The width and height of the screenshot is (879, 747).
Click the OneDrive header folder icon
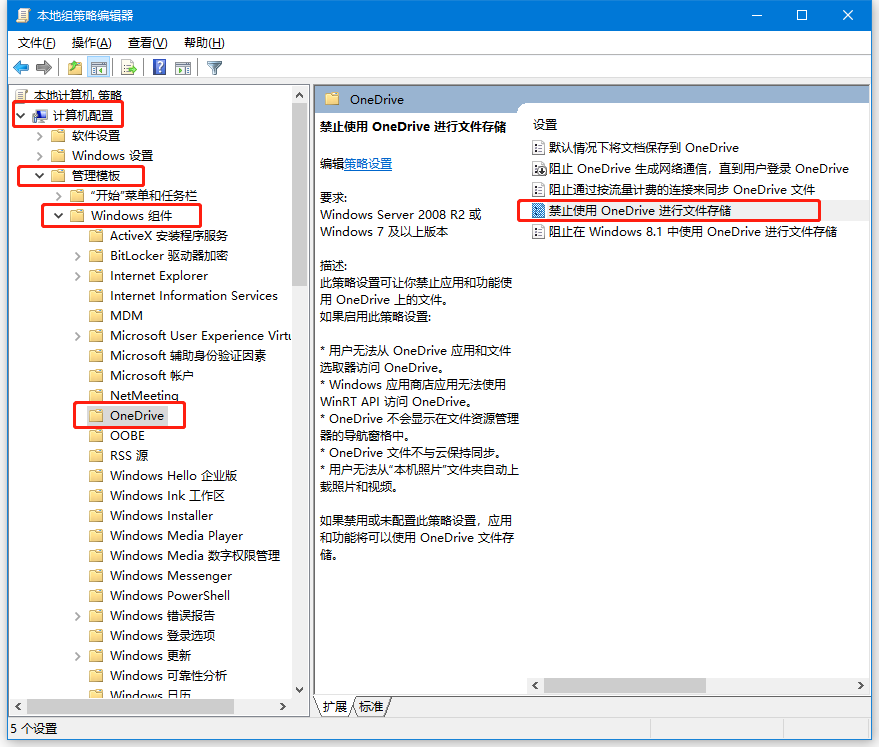pyautogui.click(x=332, y=99)
